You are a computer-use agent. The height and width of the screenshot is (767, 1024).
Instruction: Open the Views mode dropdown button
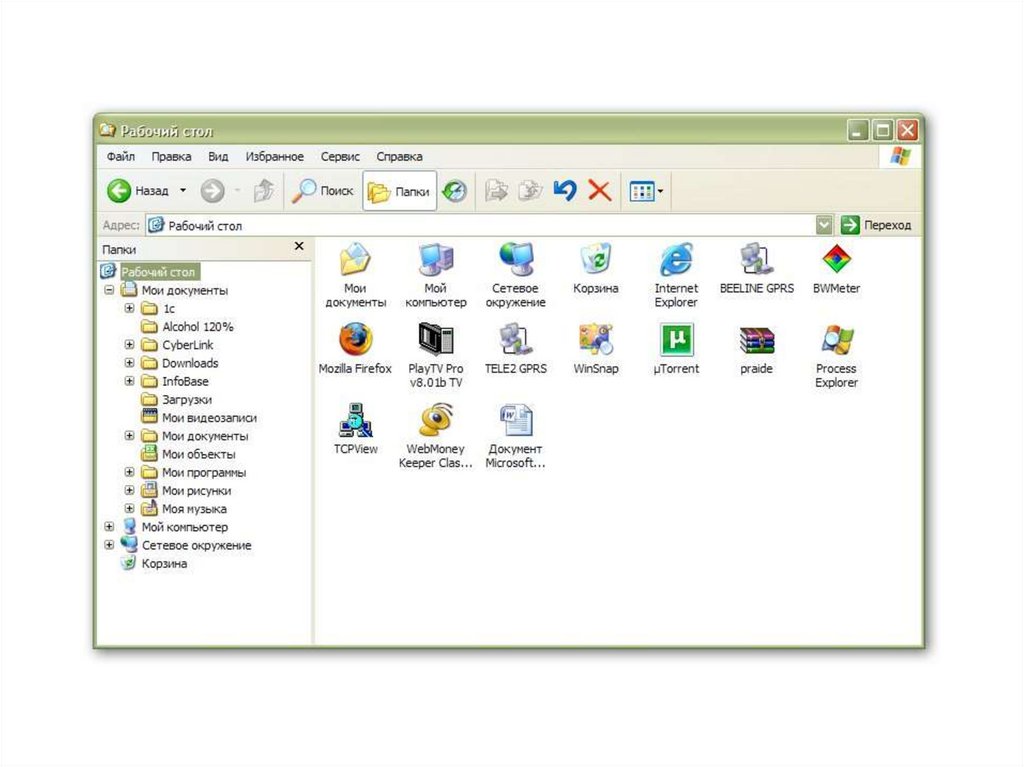click(x=646, y=191)
